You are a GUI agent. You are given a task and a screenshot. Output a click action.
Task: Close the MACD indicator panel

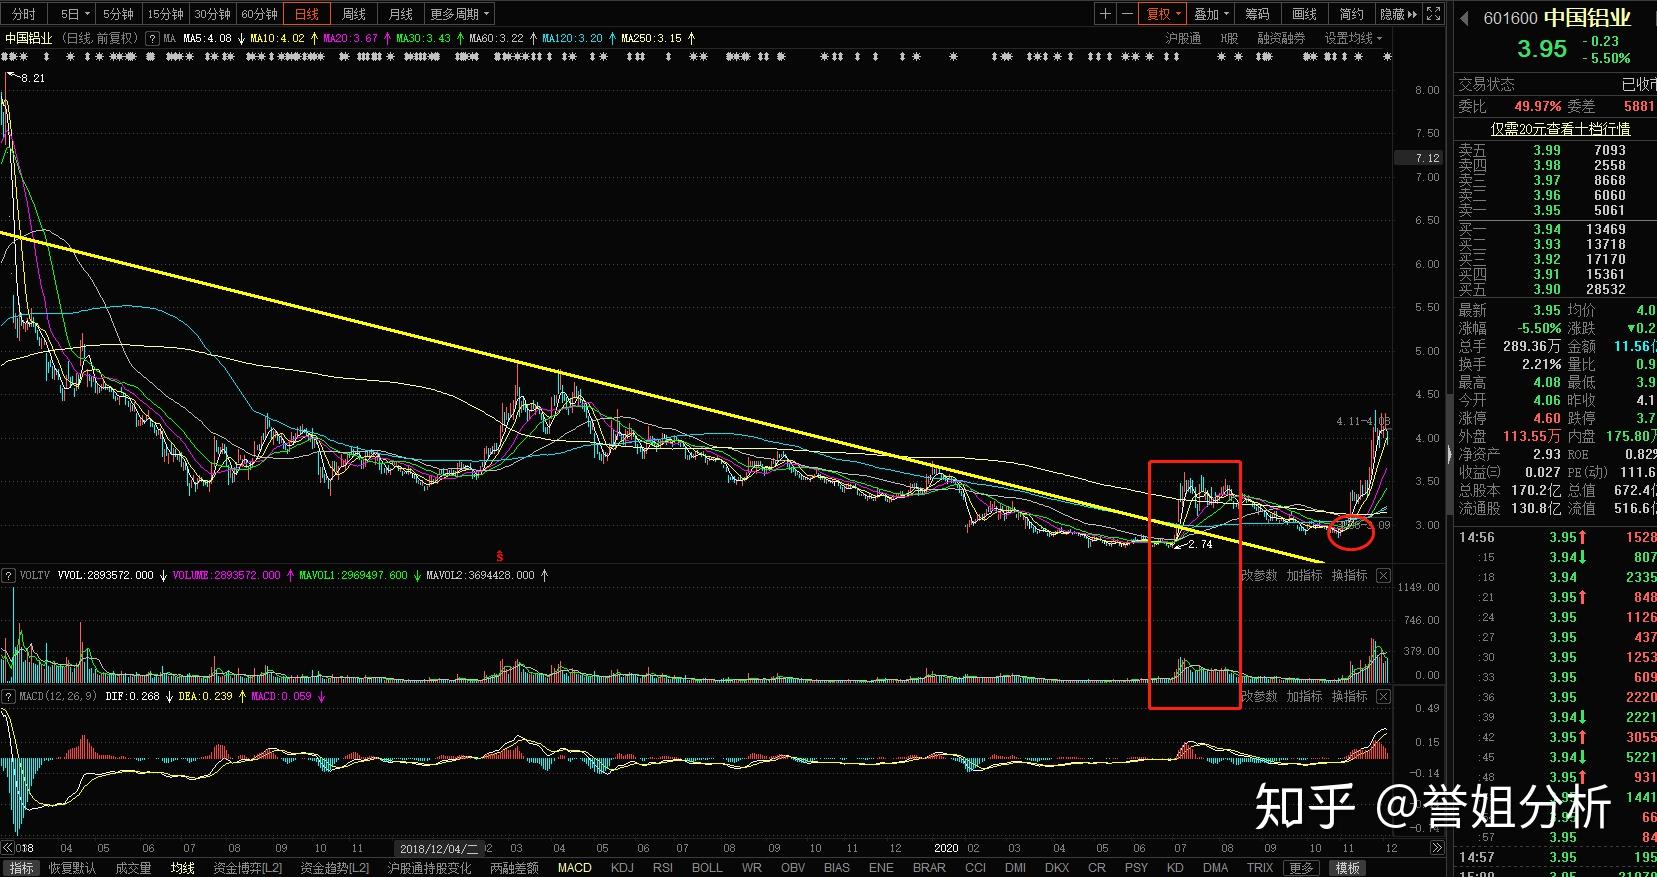coord(1383,696)
